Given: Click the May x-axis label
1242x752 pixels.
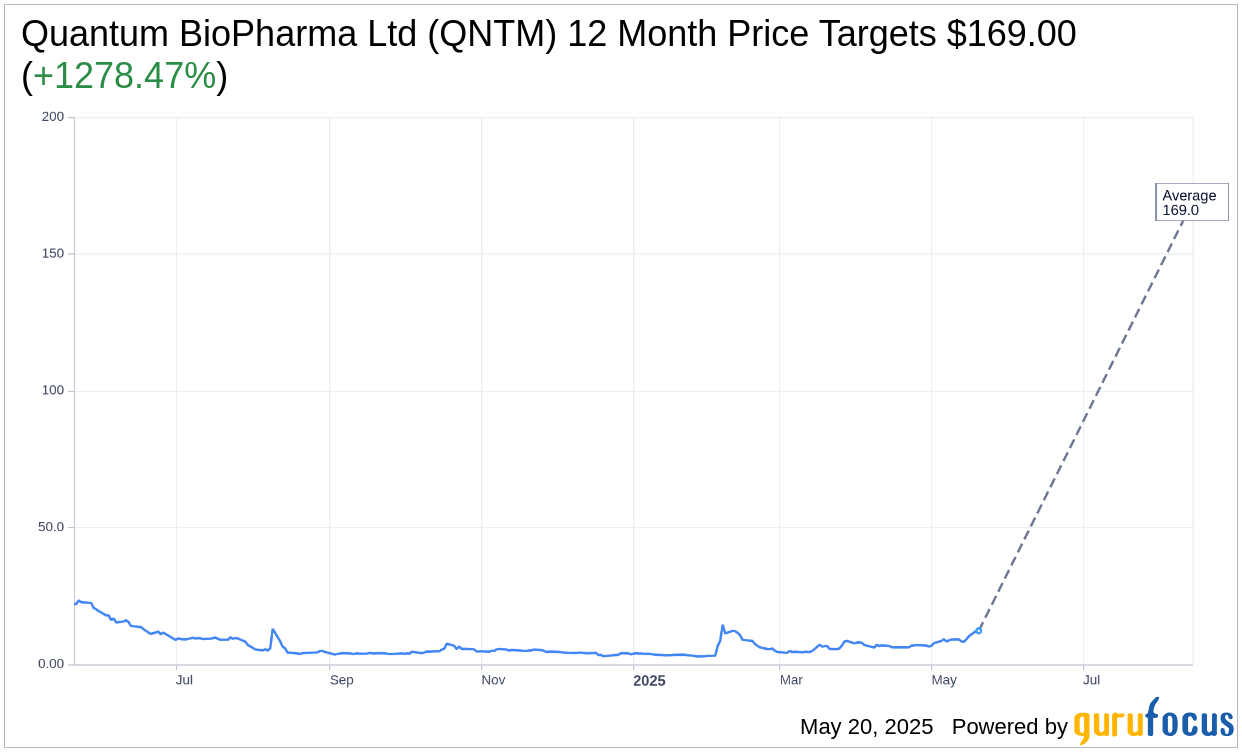Looking at the screenshot, I should click(x=944, y=680).
